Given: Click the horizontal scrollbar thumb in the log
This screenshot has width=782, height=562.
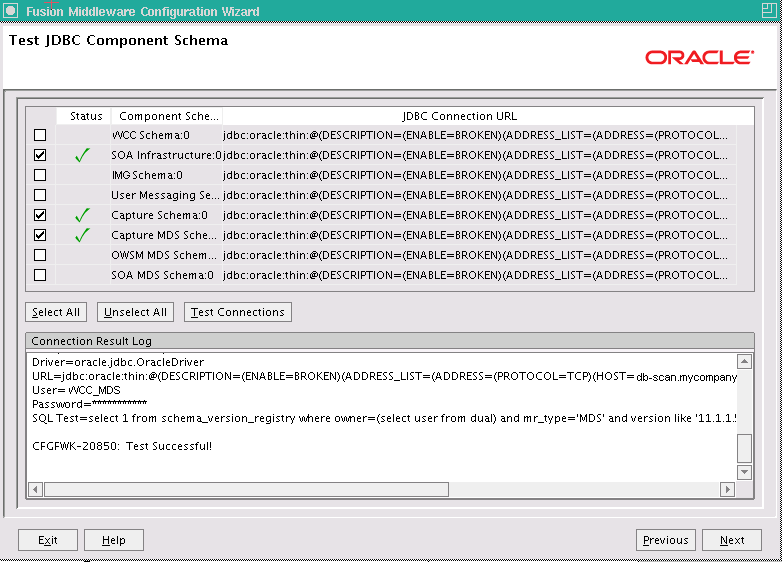Looking at the screenshot, I should pos(246,489).
